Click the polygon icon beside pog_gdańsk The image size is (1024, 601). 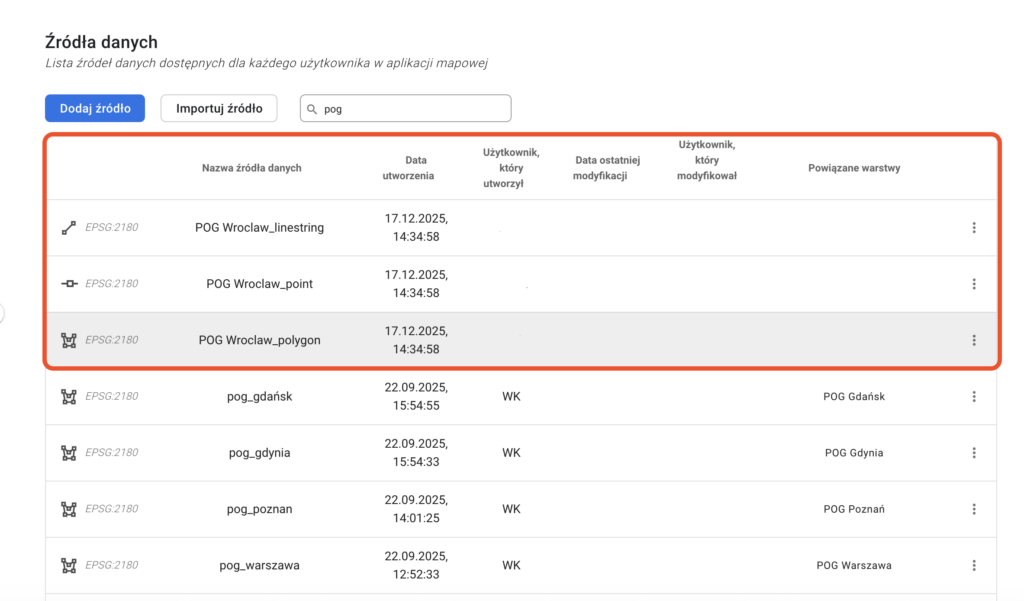[69, 396]
